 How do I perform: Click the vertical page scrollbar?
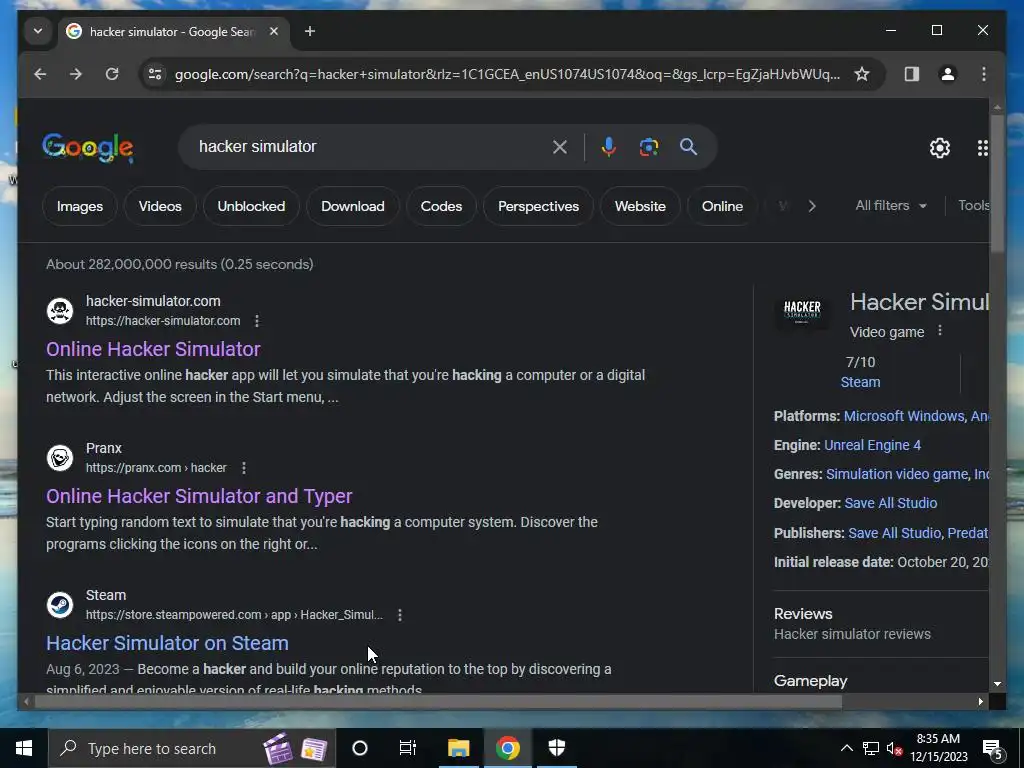coord(997,183)
